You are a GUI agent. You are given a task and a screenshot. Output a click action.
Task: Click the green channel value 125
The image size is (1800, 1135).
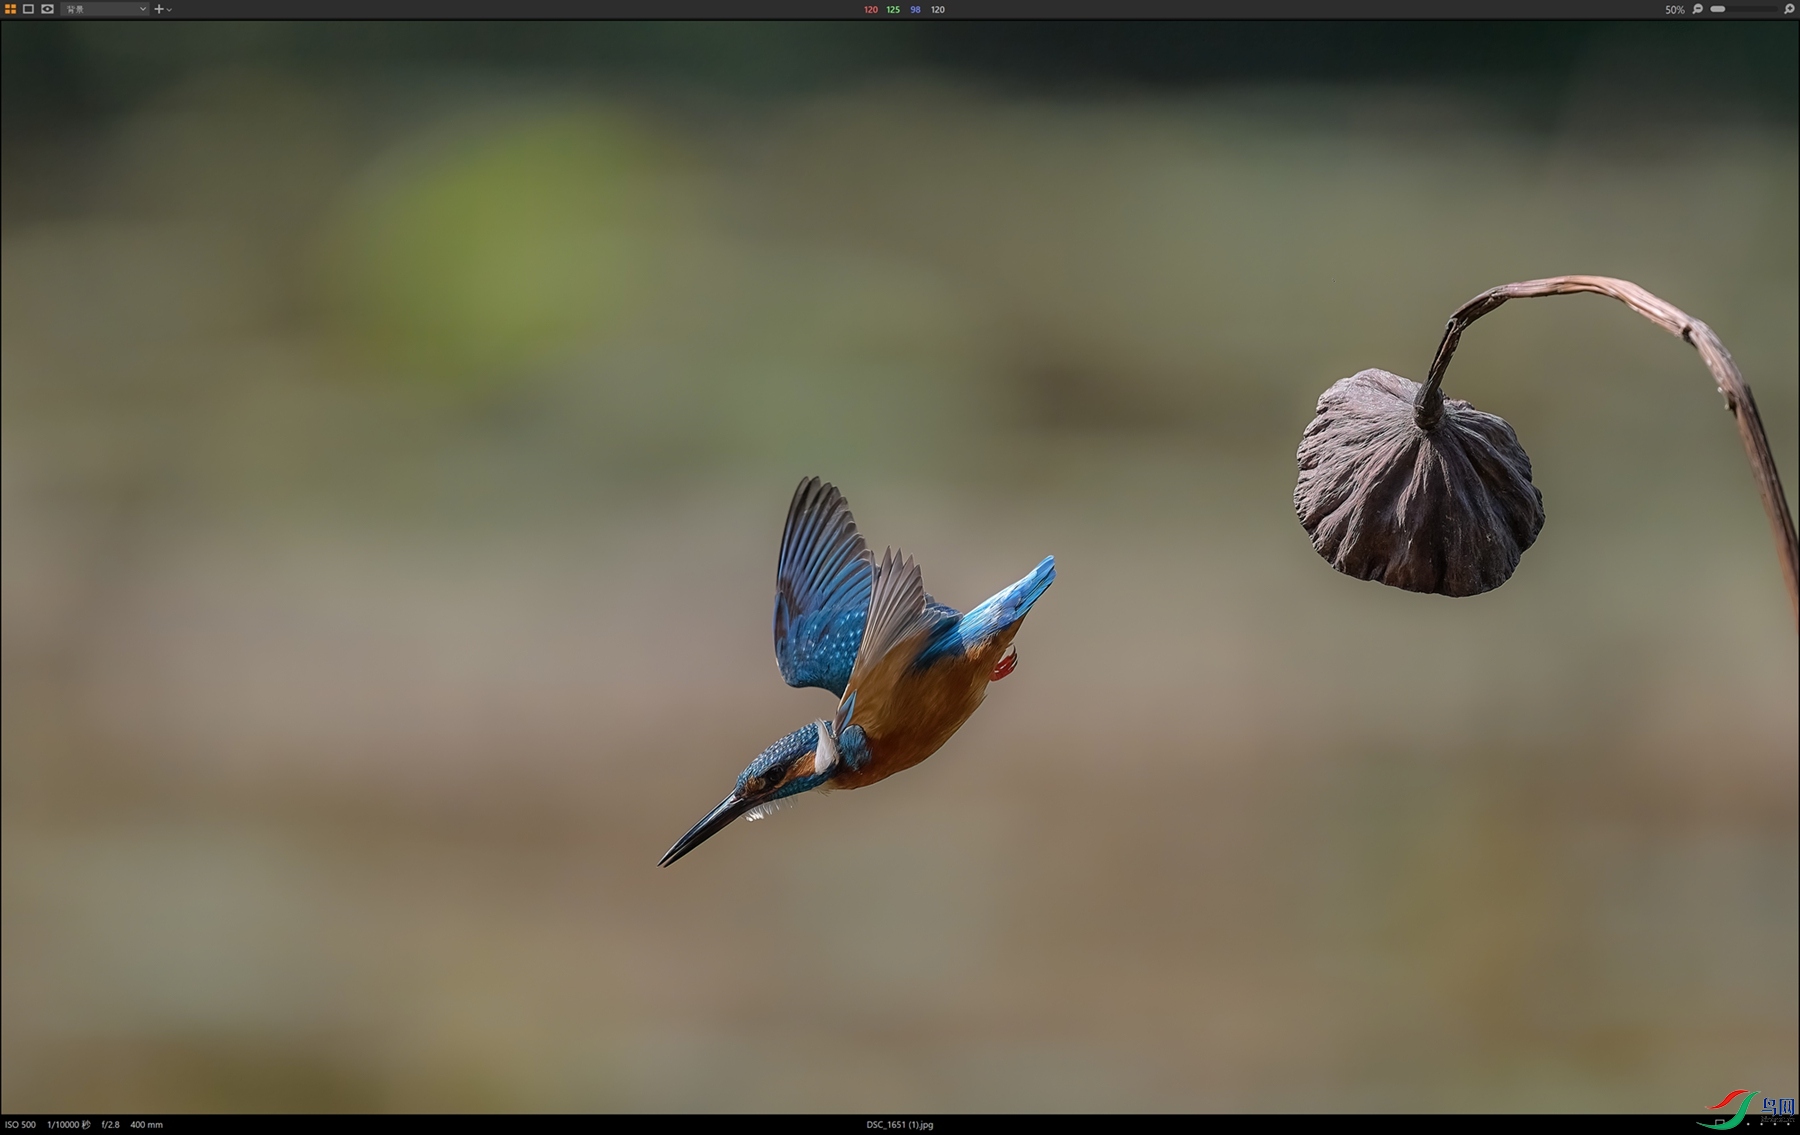893,10
